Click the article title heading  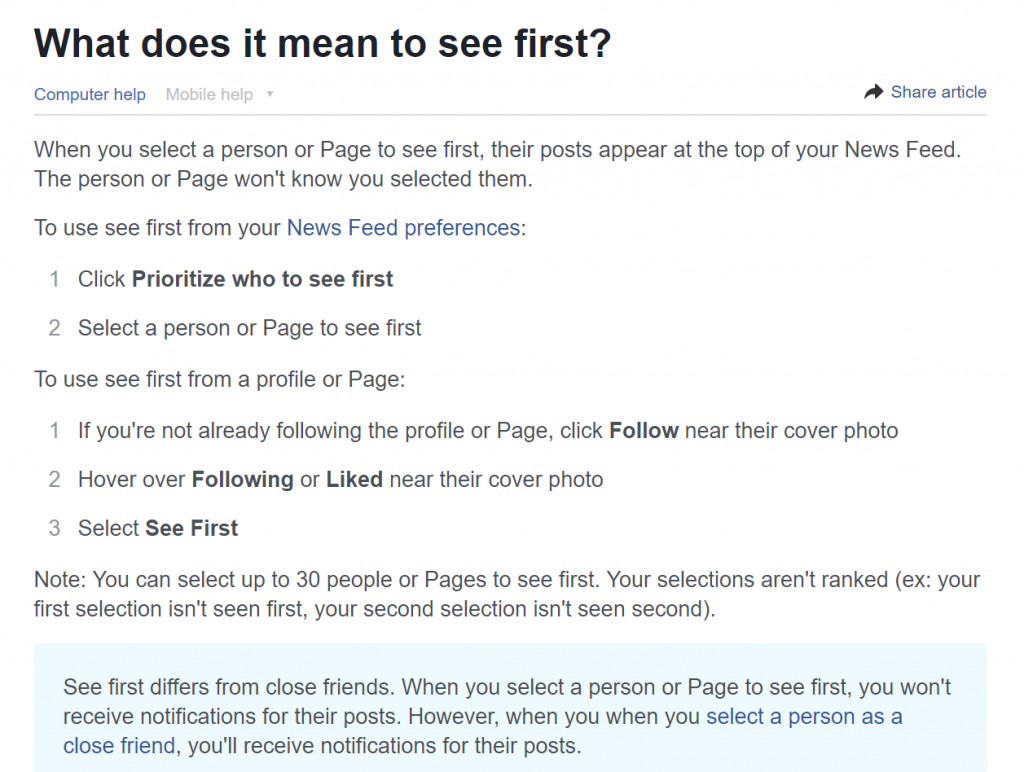coord(323,43)
